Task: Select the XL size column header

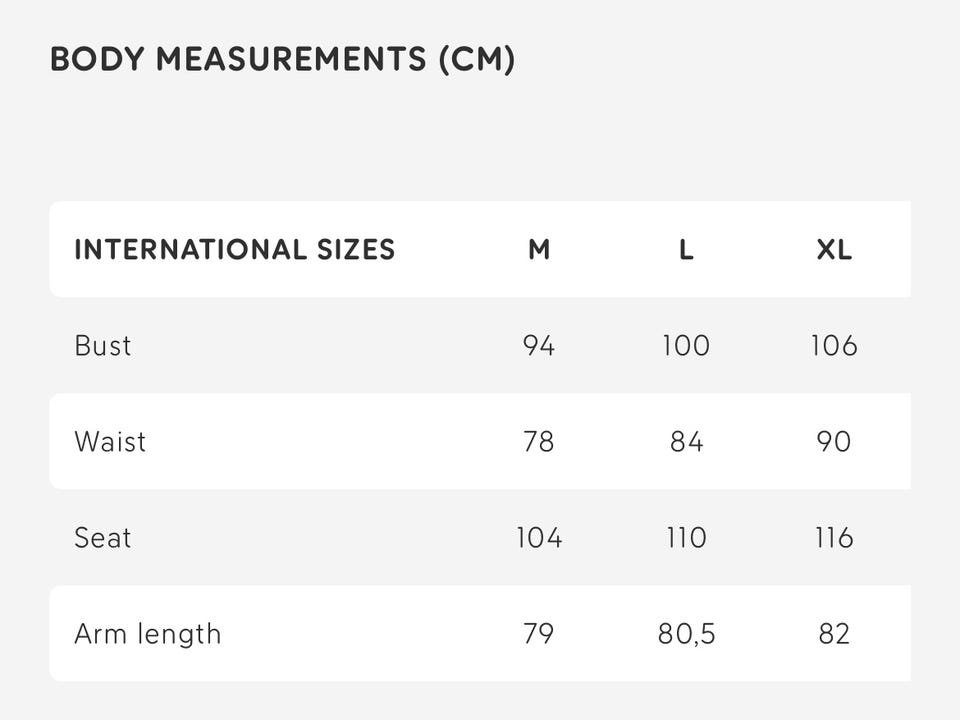Action: pyautogui.click(x=834, y=249)
